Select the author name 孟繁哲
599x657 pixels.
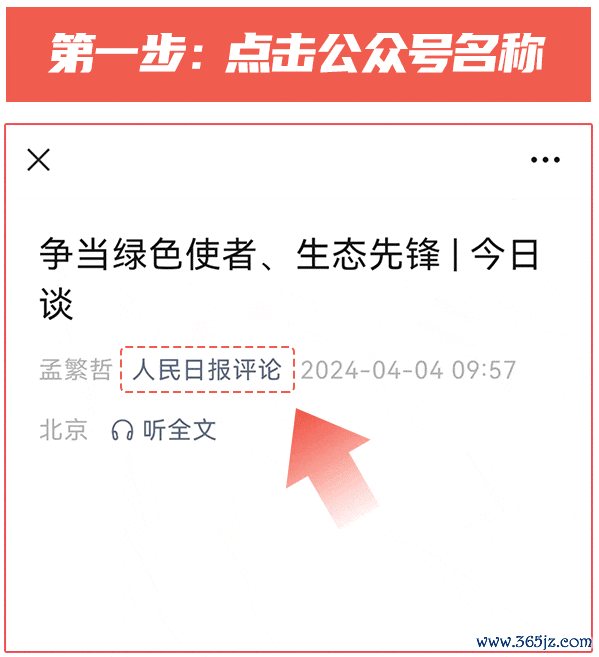76,370
